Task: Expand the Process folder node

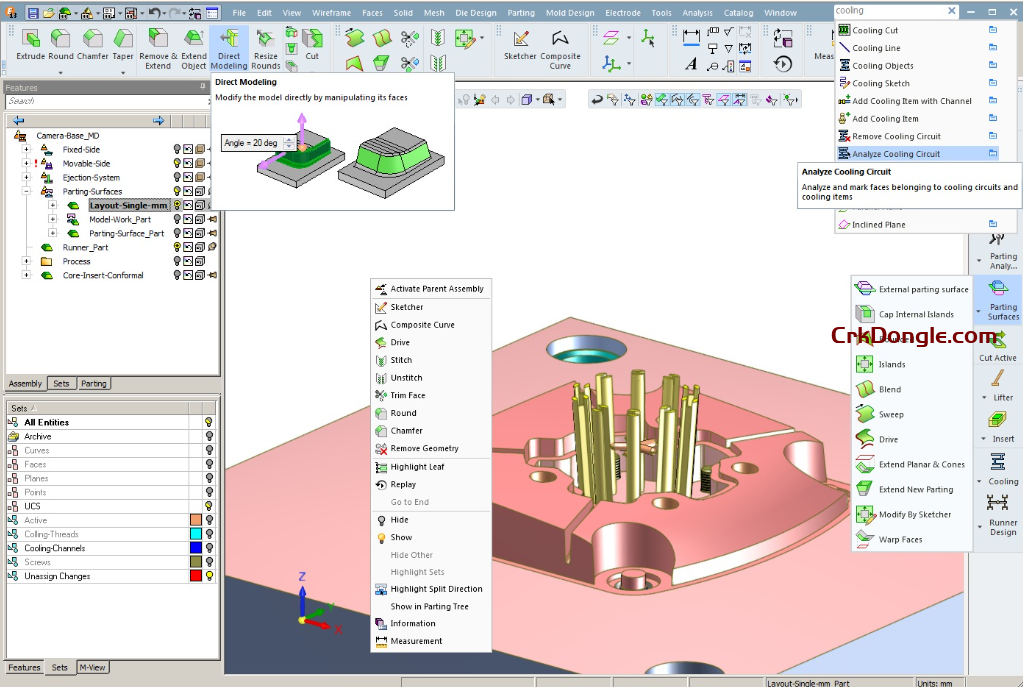Action: [27, 262]
